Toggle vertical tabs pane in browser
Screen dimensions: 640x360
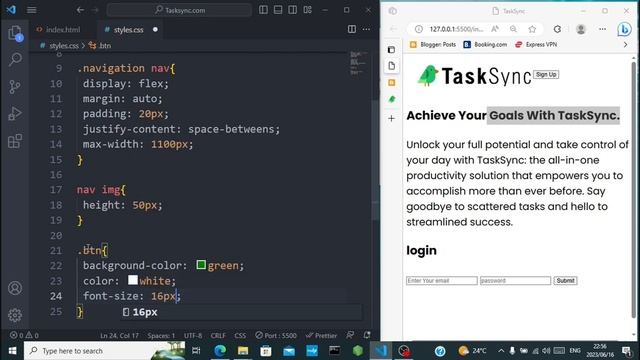(391, 50)
